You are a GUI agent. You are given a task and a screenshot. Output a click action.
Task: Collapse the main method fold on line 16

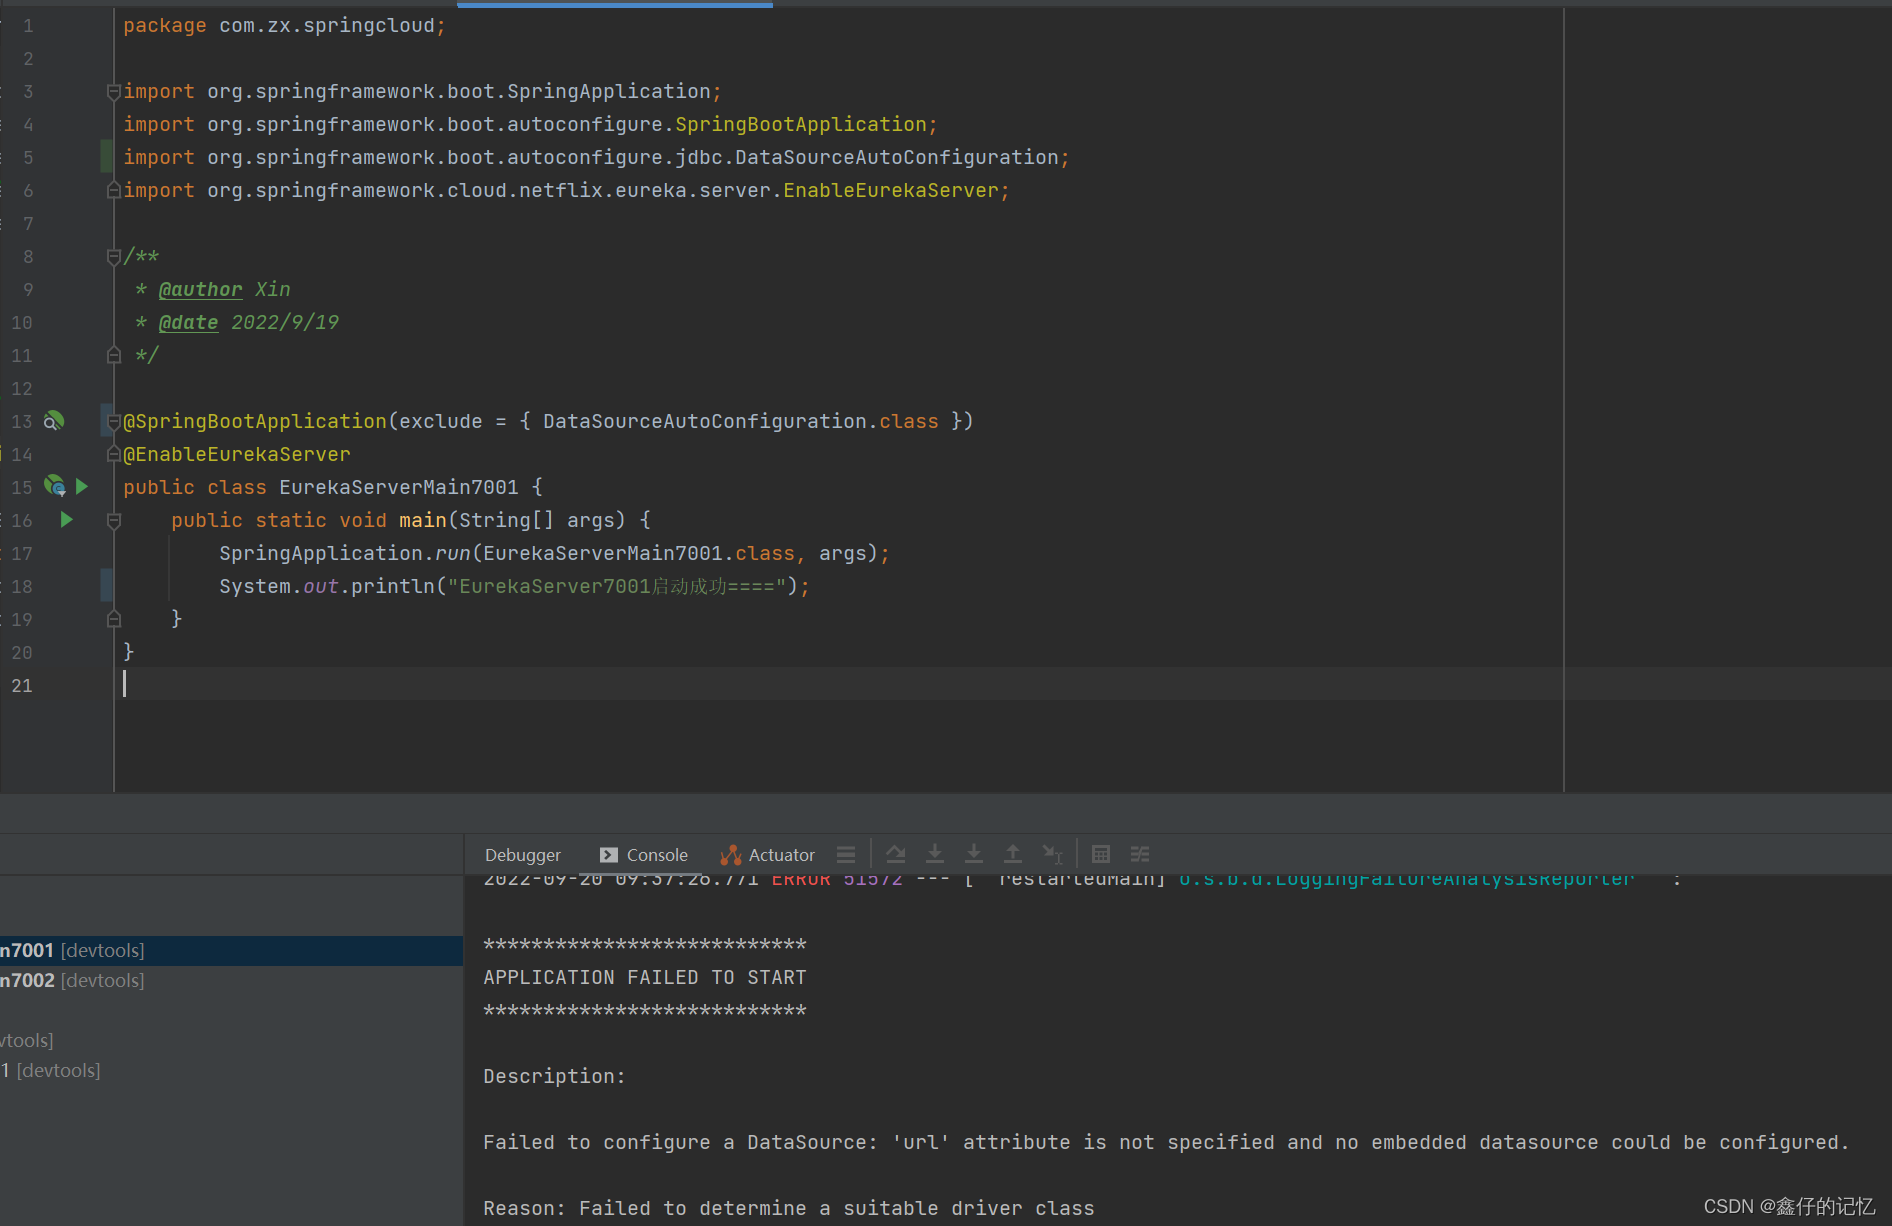[114, 520]
